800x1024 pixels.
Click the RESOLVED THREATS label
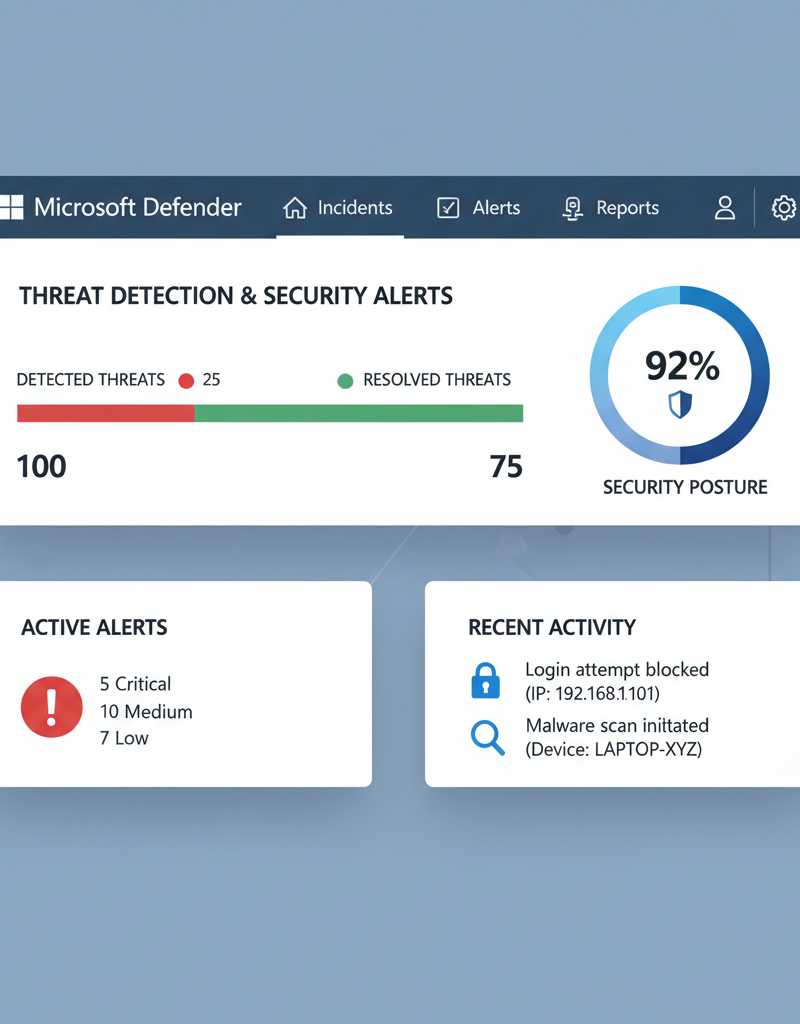pos(437,380)
